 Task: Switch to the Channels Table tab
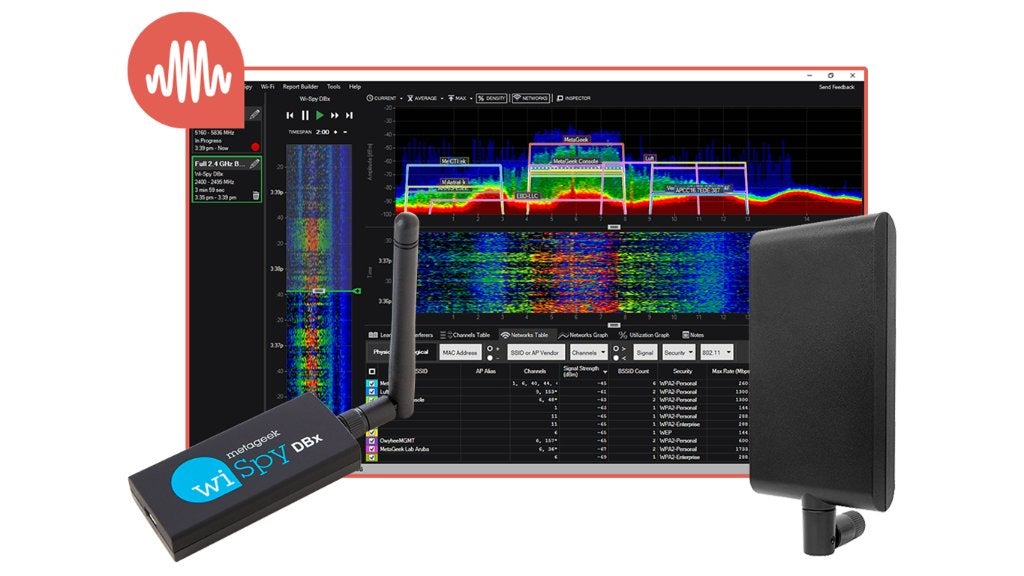point(466,335)
